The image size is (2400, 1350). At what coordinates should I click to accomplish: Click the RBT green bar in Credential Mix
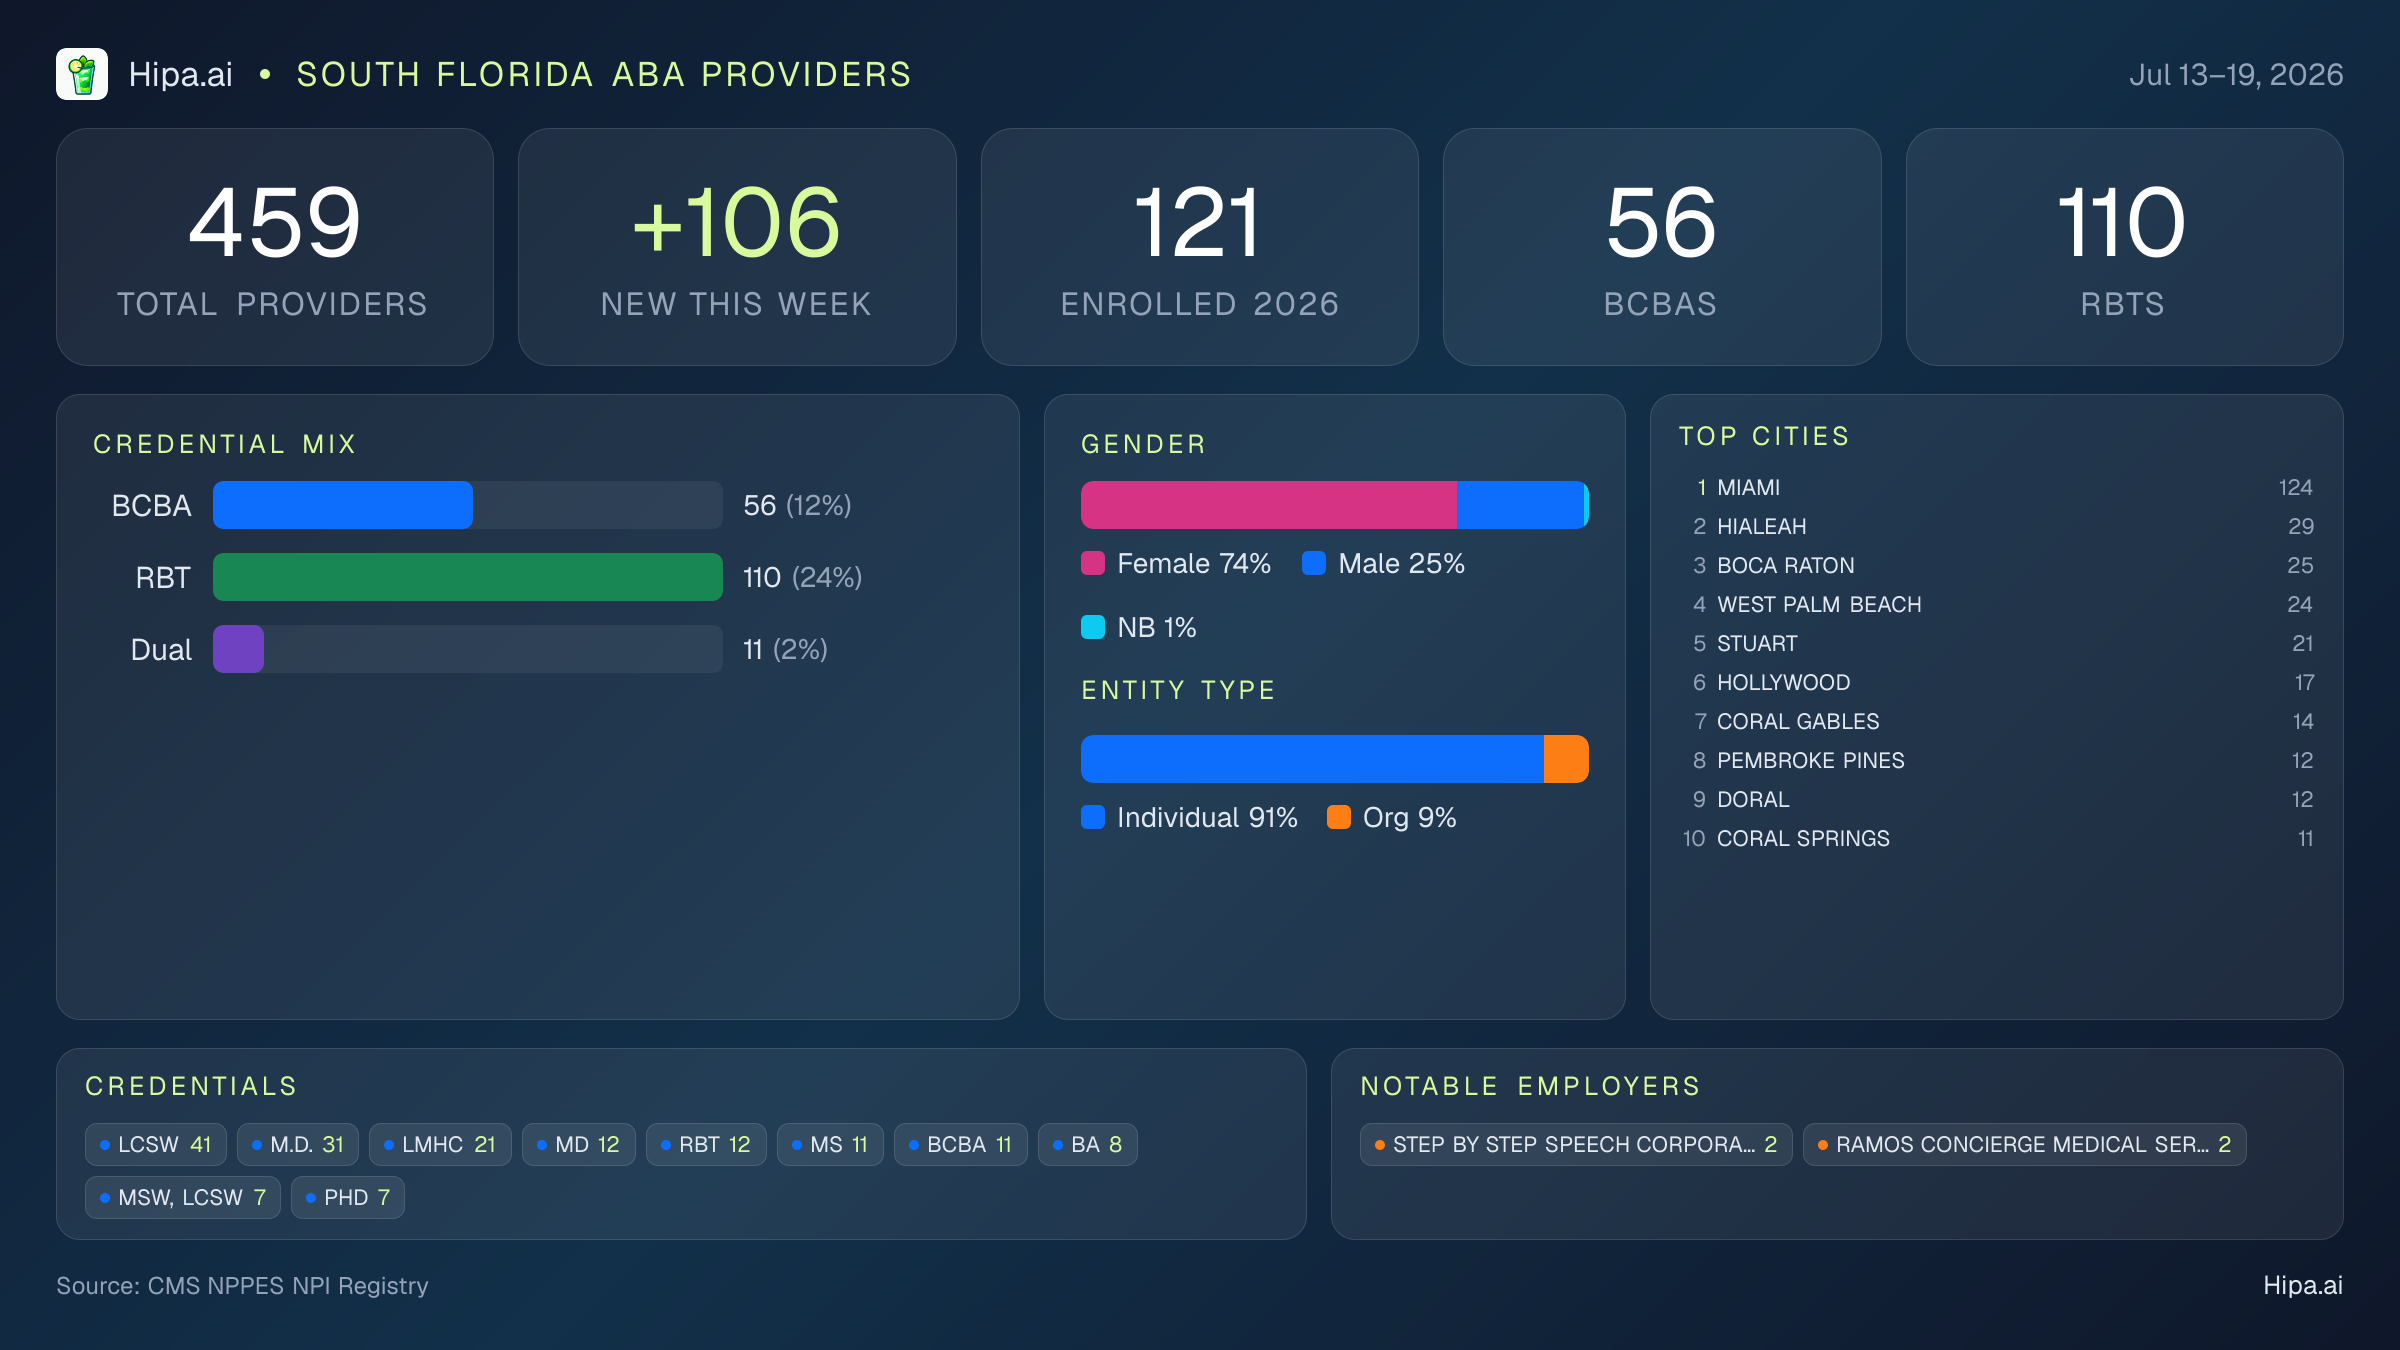(x=468, y=577)
